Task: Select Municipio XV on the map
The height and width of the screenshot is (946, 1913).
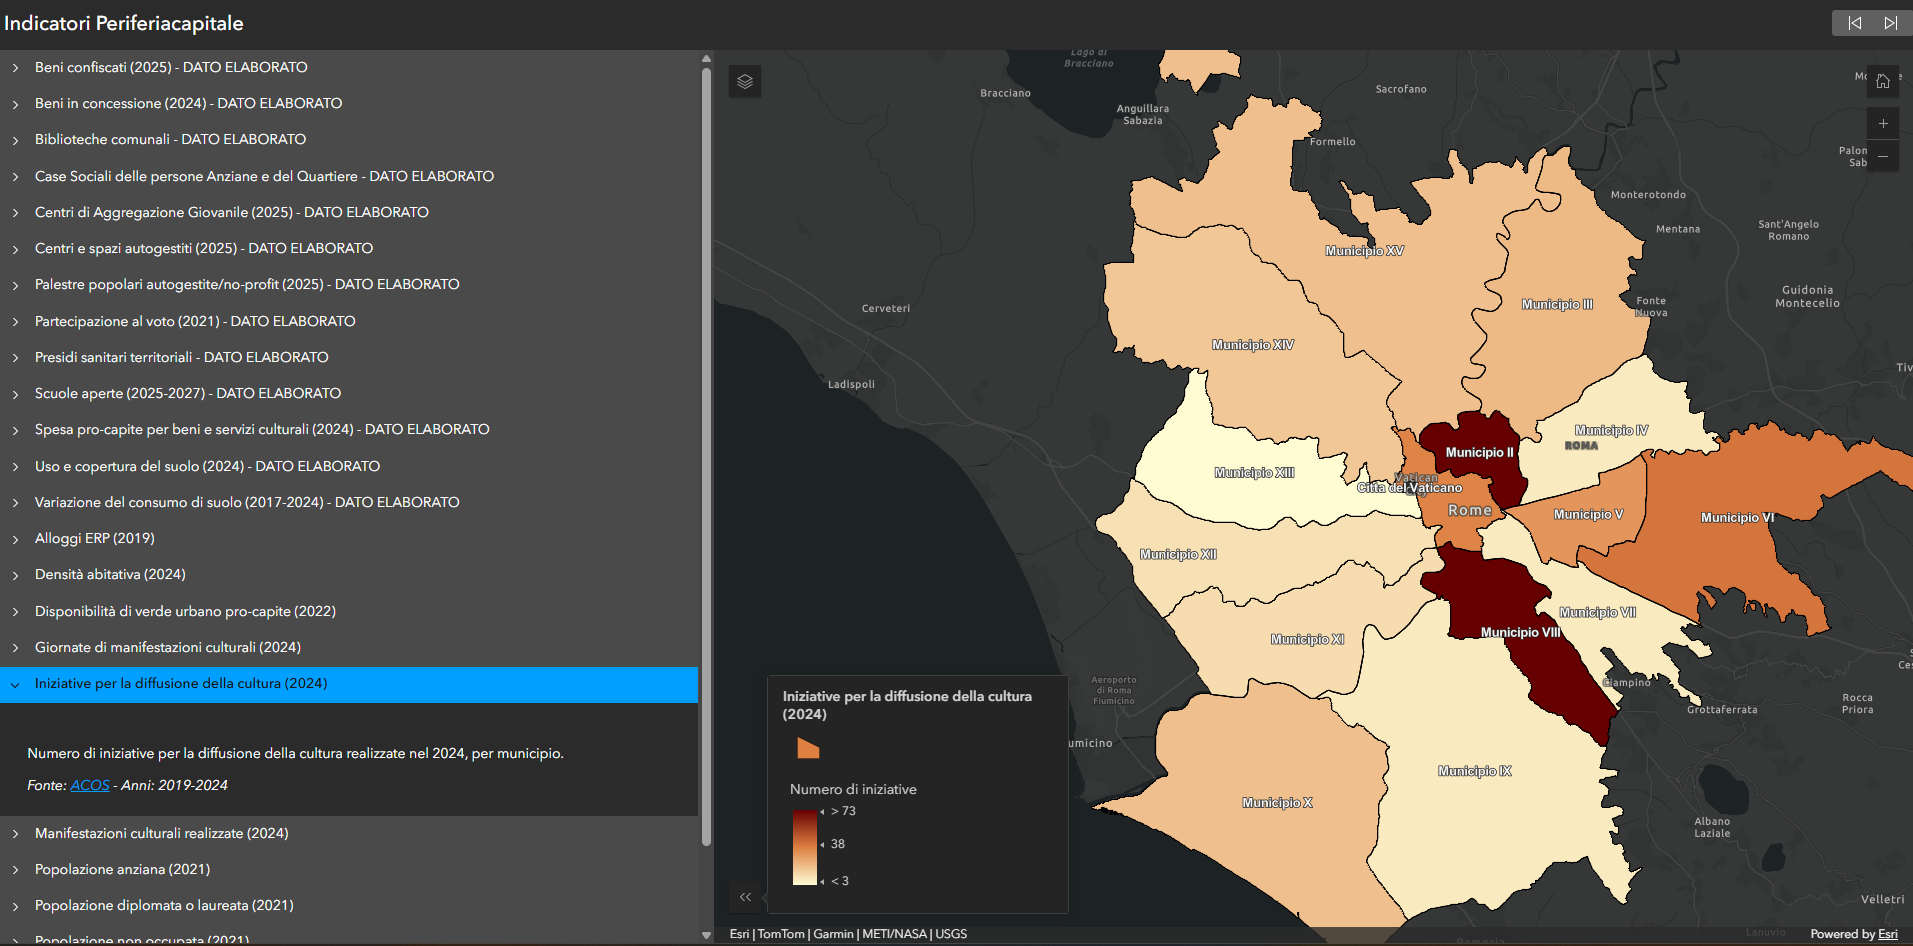Action: [1364, 251]
